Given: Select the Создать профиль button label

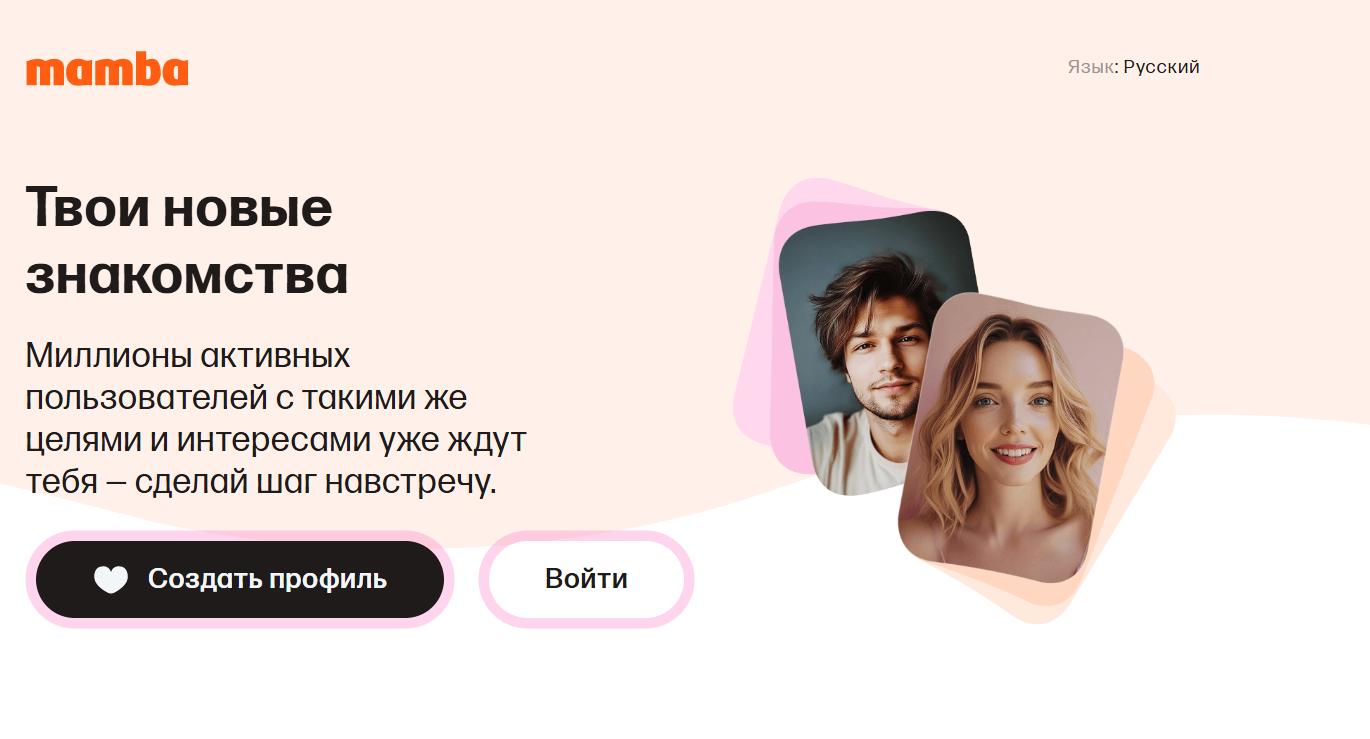Looking at the screenshot, I should 267,579.
